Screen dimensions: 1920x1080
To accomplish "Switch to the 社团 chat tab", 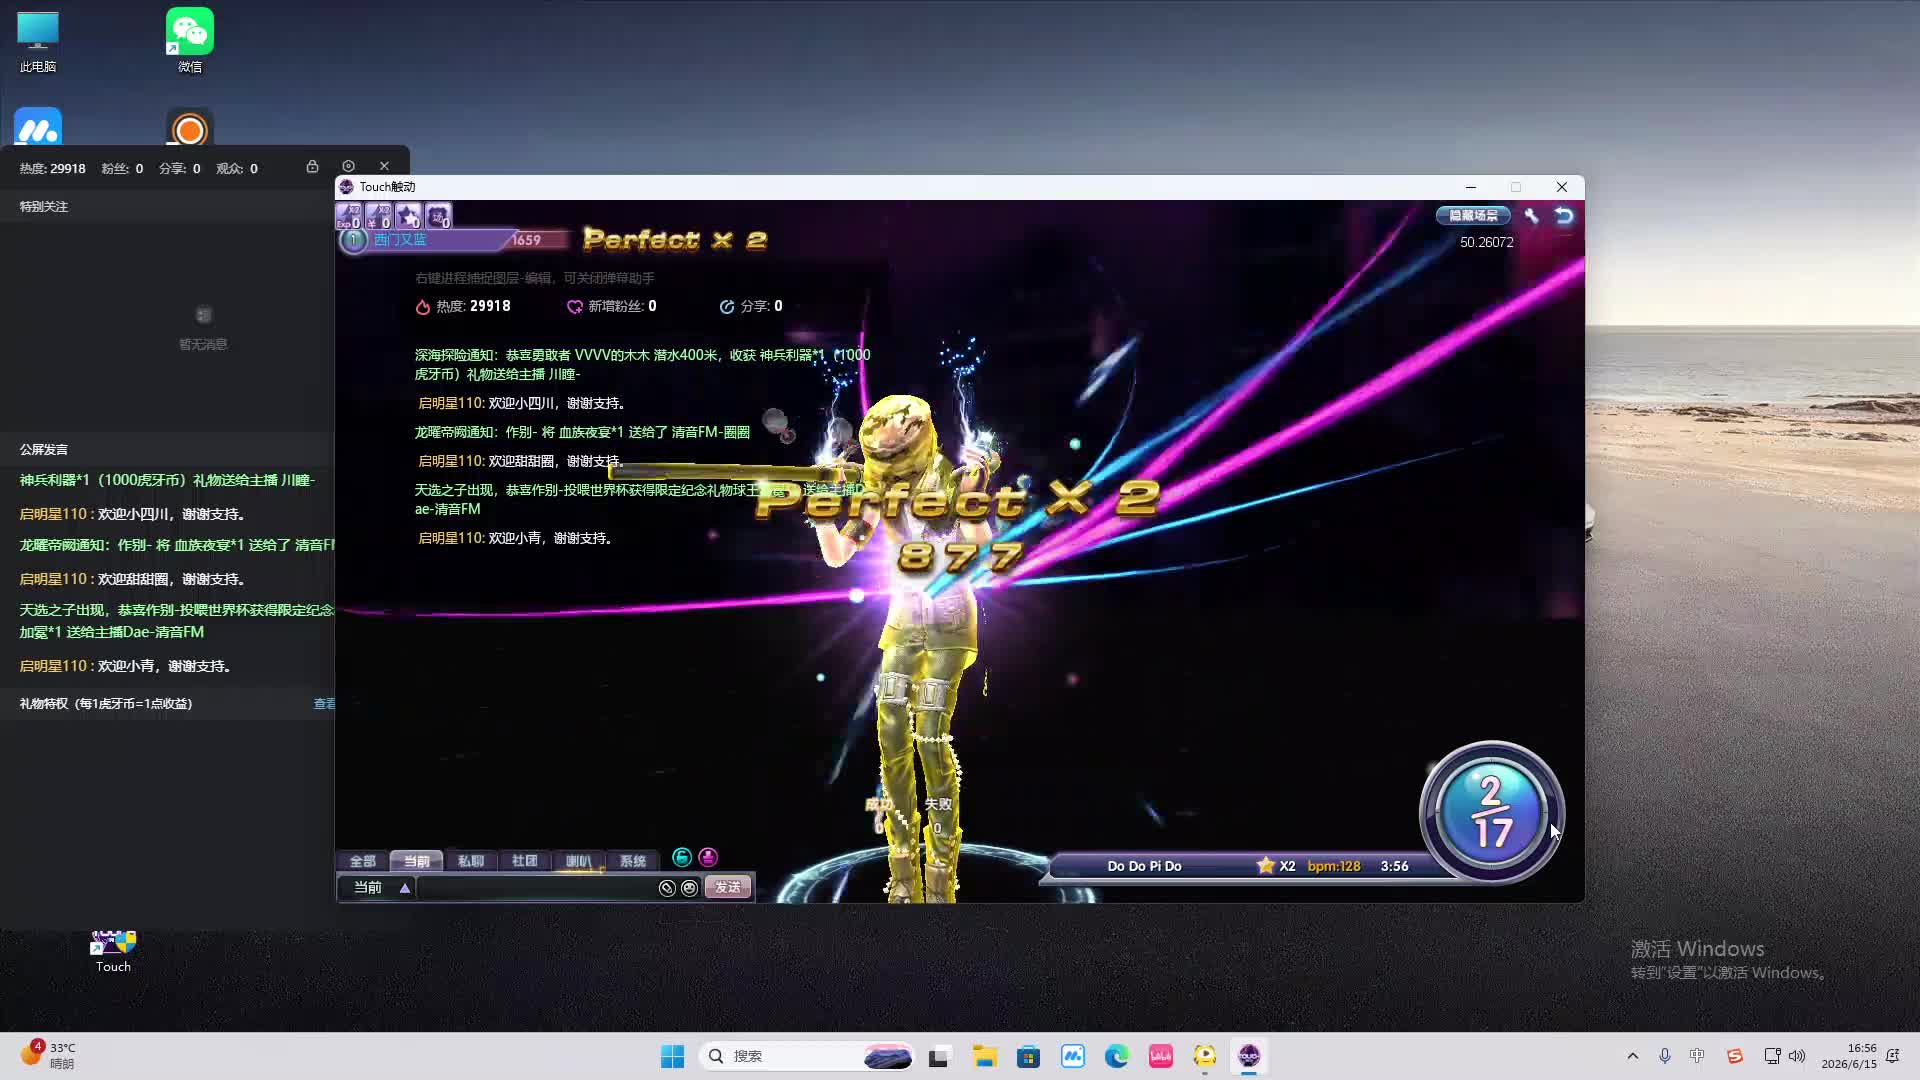I will 525,861.
